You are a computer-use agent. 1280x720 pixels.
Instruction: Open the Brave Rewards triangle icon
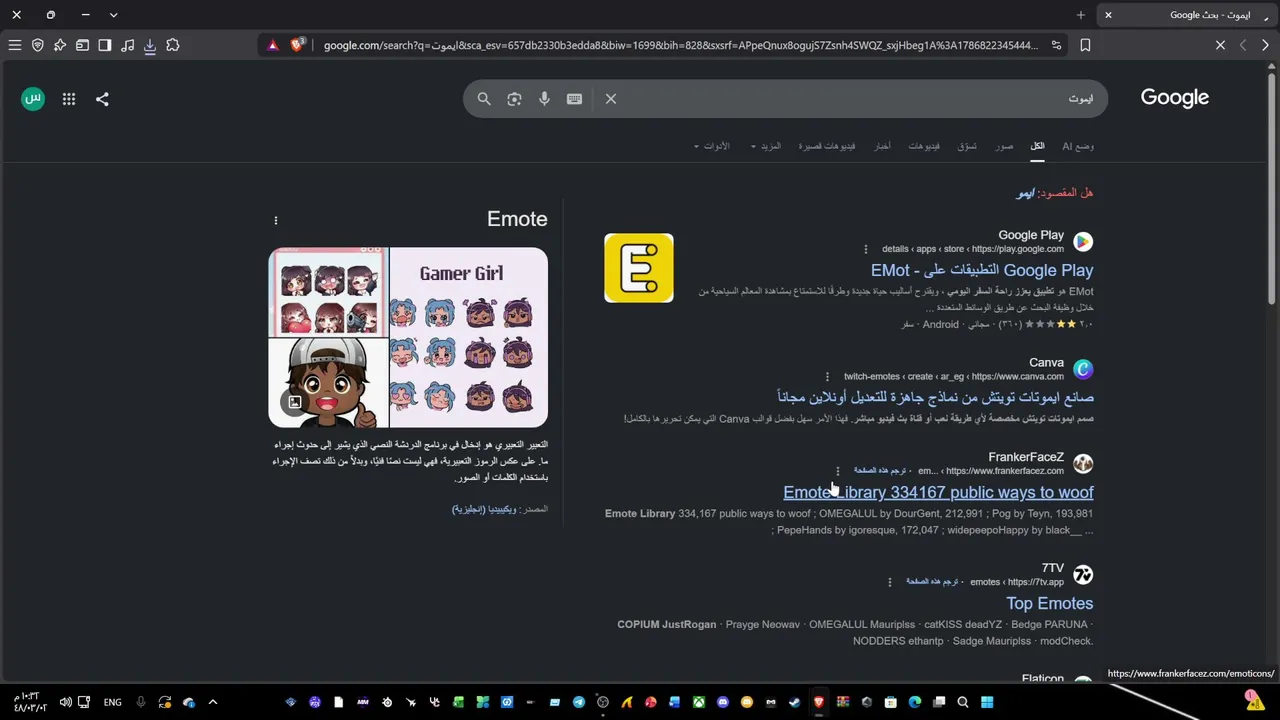point(273,45)
